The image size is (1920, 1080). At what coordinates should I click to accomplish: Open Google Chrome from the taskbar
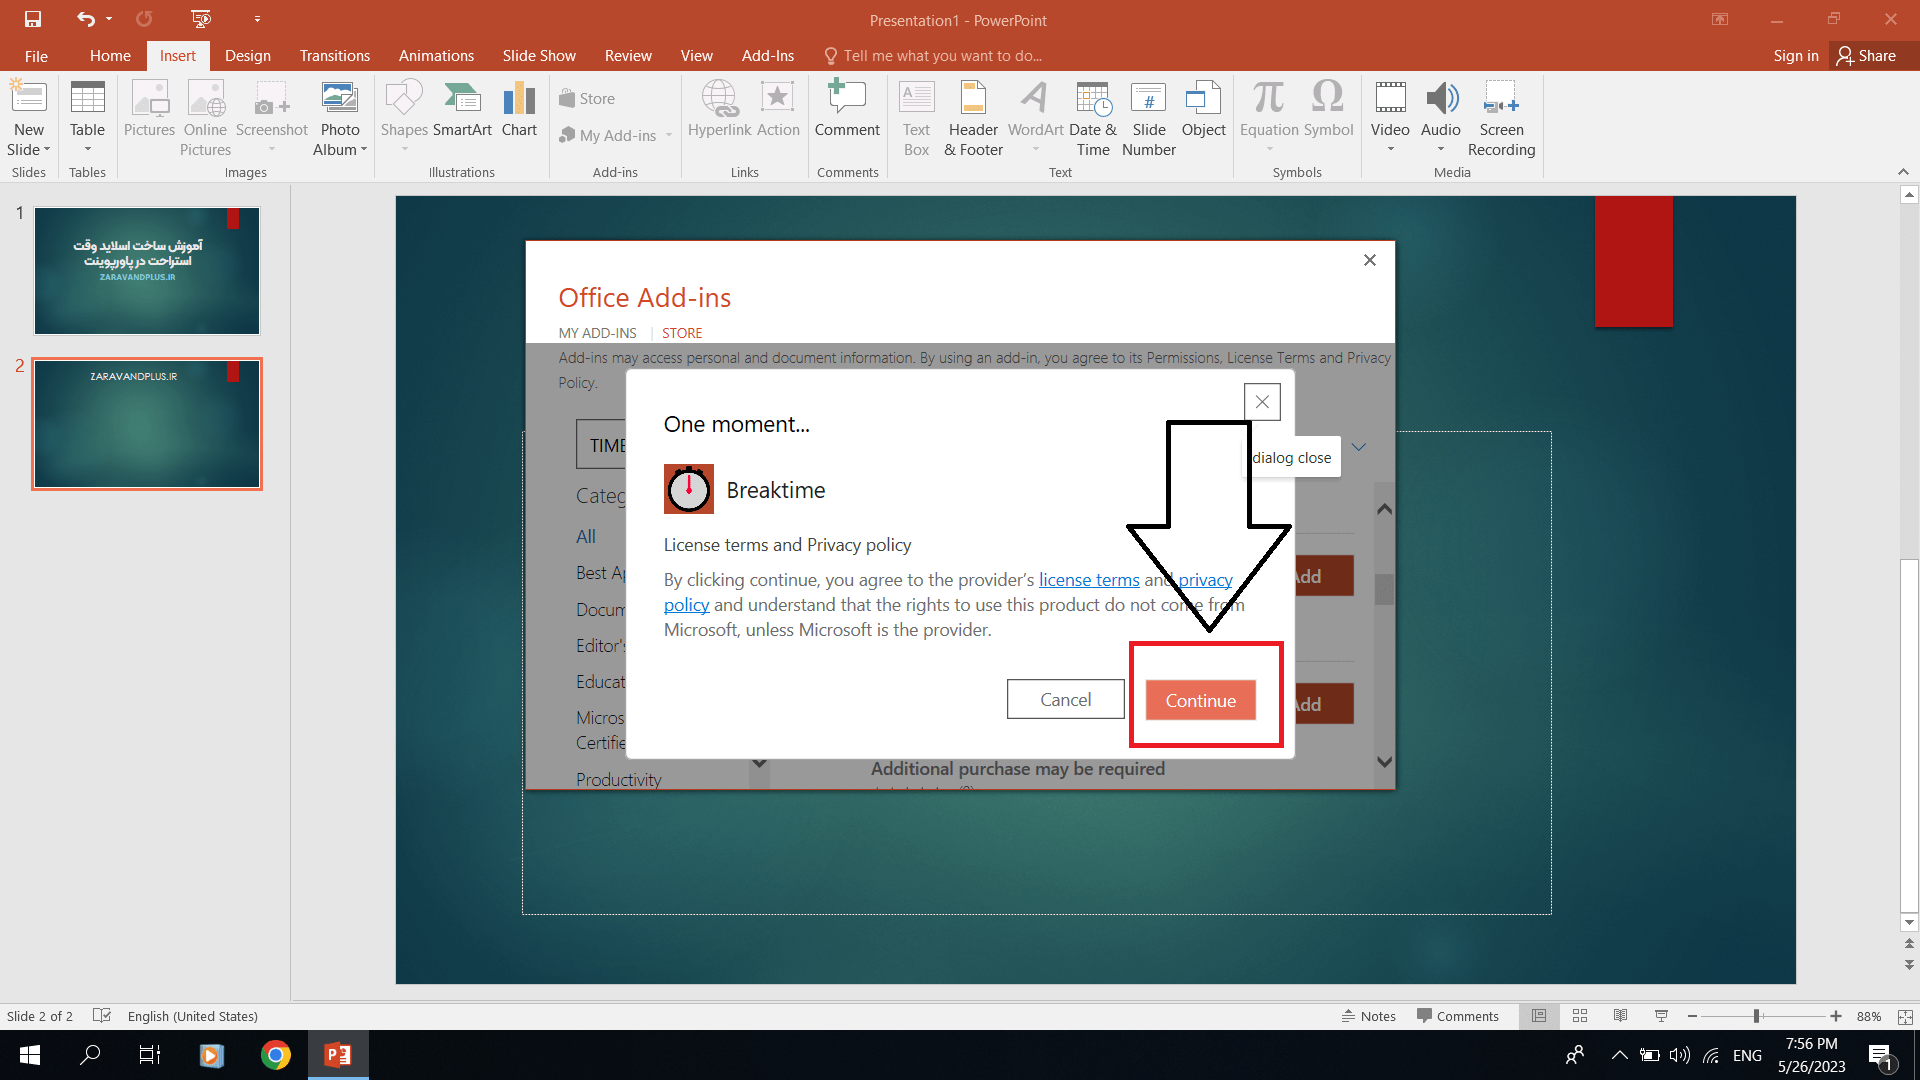click(275, 1055)
